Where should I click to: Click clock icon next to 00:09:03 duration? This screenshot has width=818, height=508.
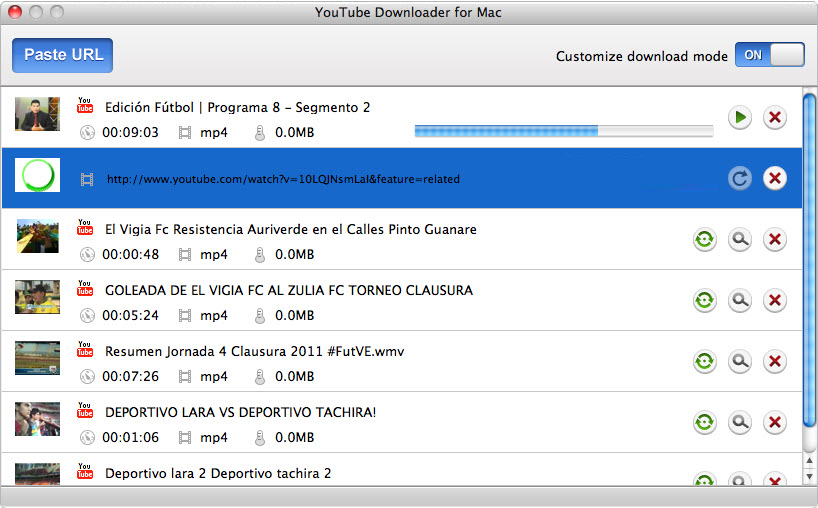pos(87,132)
